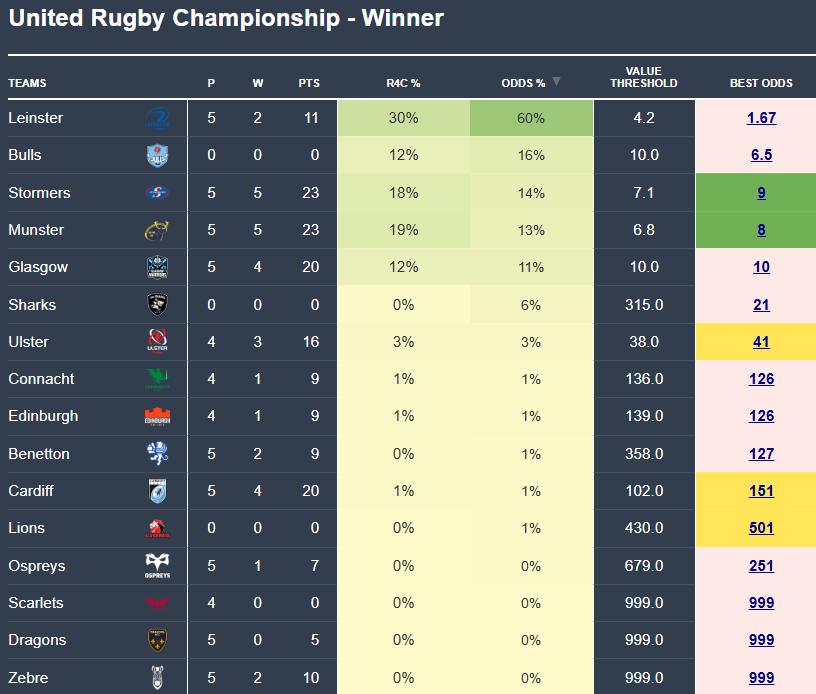This screenshot has width=816, height=694.
Task: Sort by VALUE THRESHOLD column header
Action: point(644,77)
